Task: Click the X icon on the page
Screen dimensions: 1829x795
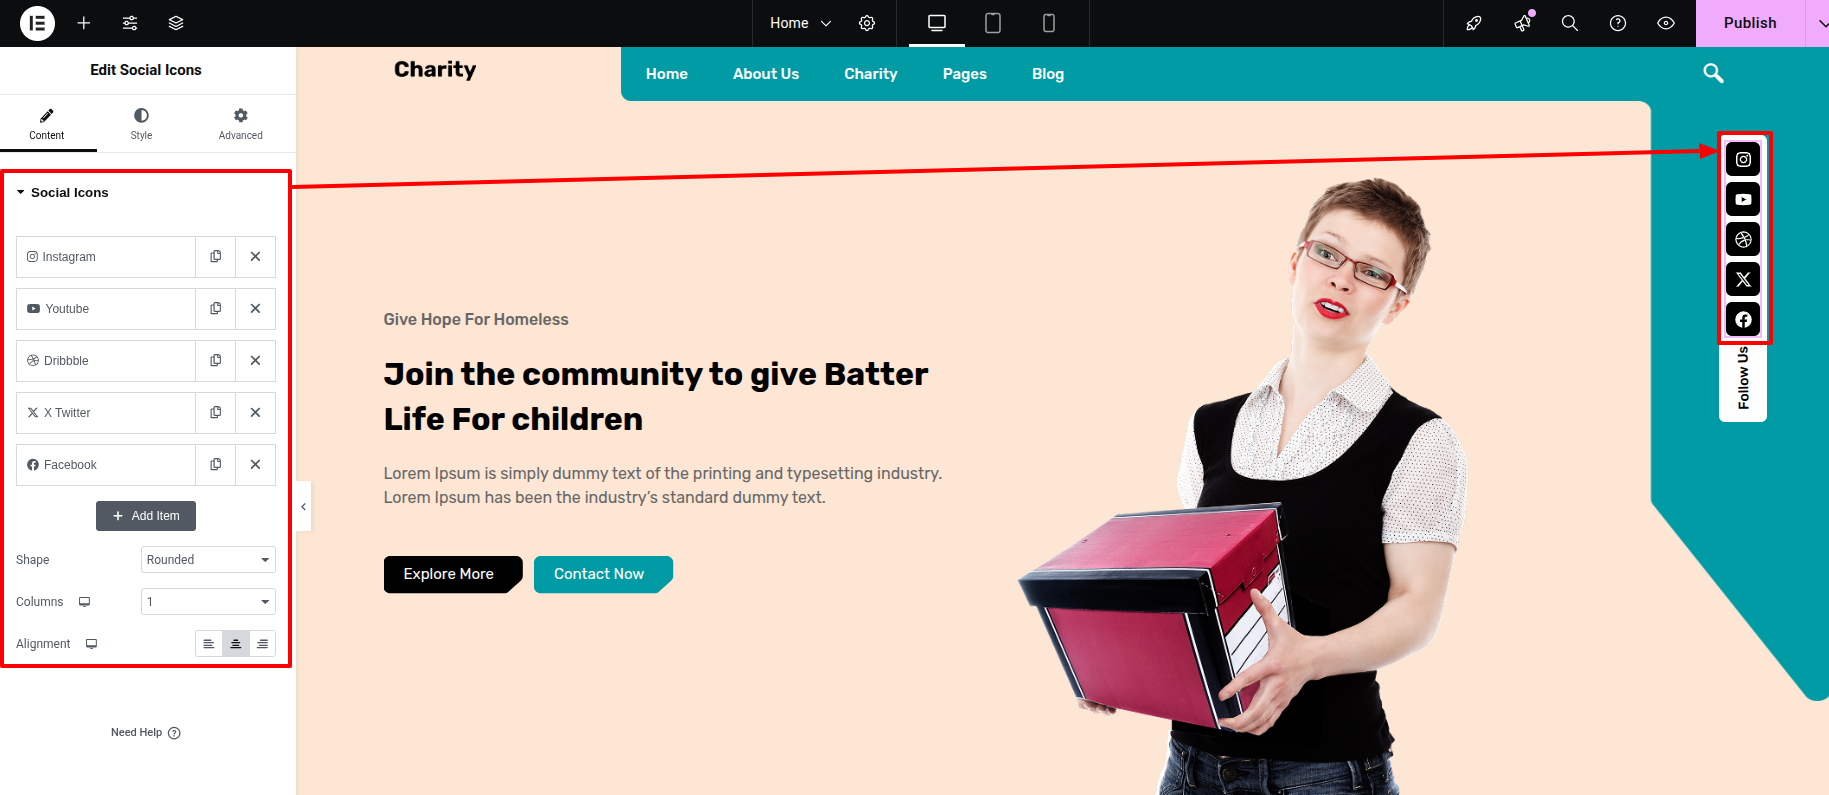Action: click(x=1743, y=279)
